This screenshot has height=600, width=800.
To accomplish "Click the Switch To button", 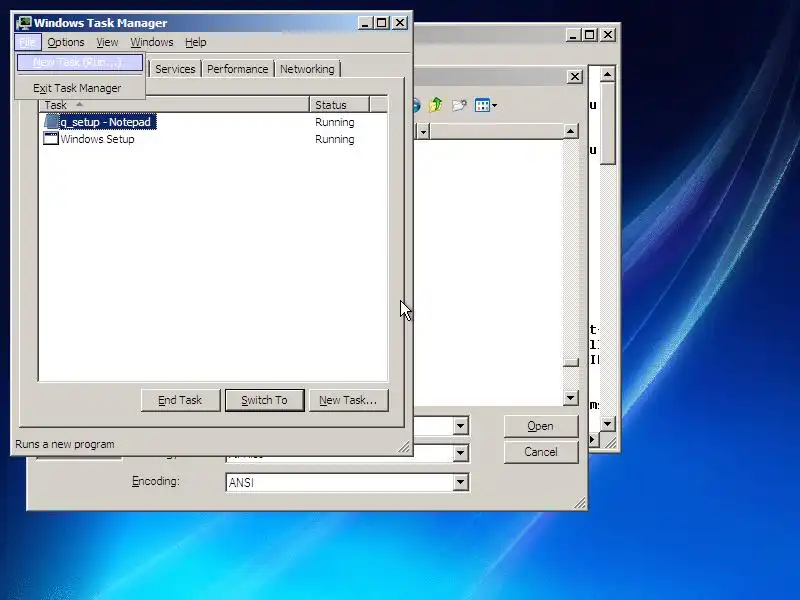I will (264, 400).
